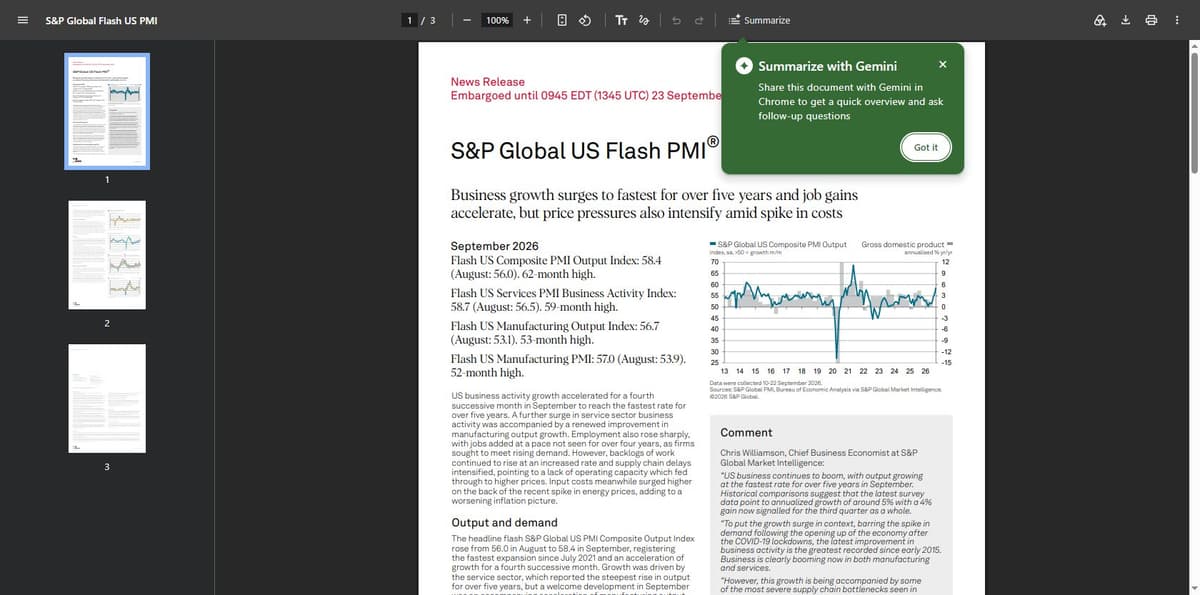Click the zoom out minus icon

pos(466,20)
